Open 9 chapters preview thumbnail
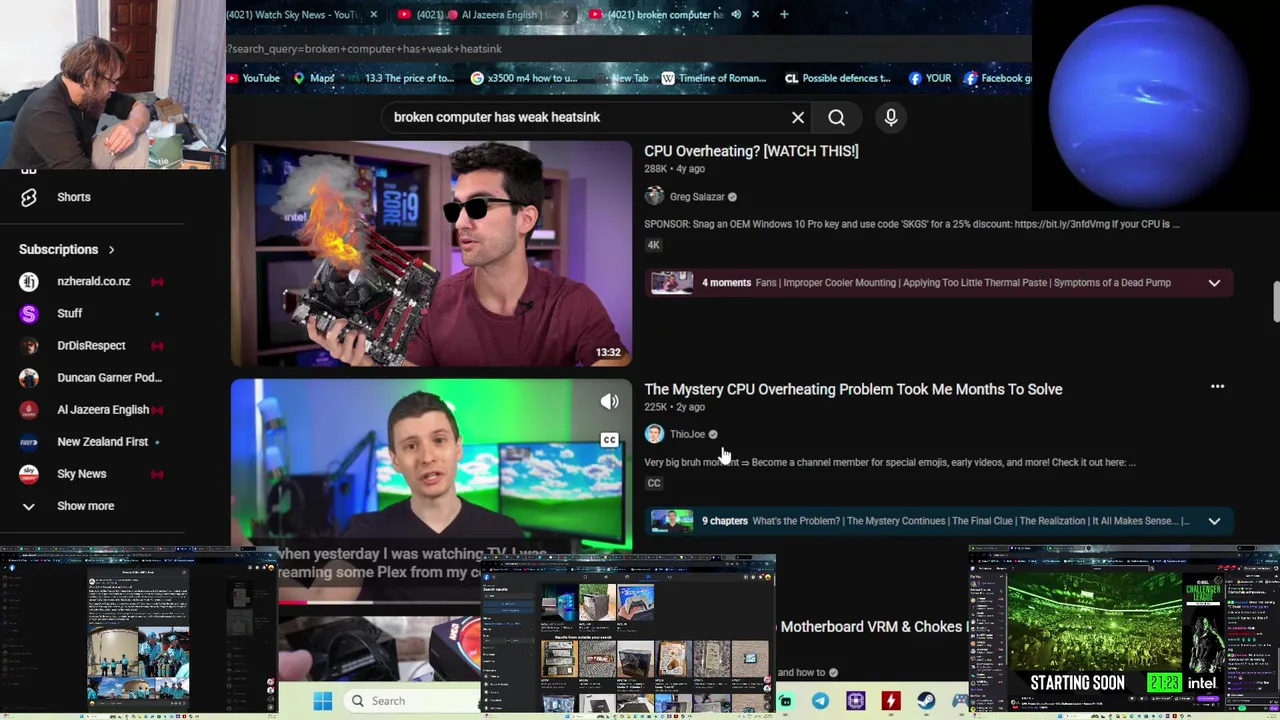 pyautogui.click(x=672, y=520)
